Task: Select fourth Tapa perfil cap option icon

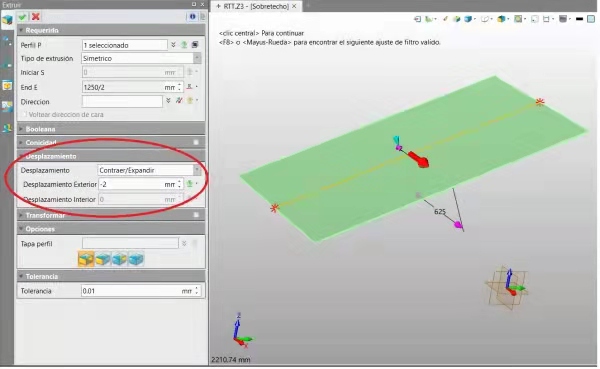Action: pyautogui.click(x=136, y=259)
